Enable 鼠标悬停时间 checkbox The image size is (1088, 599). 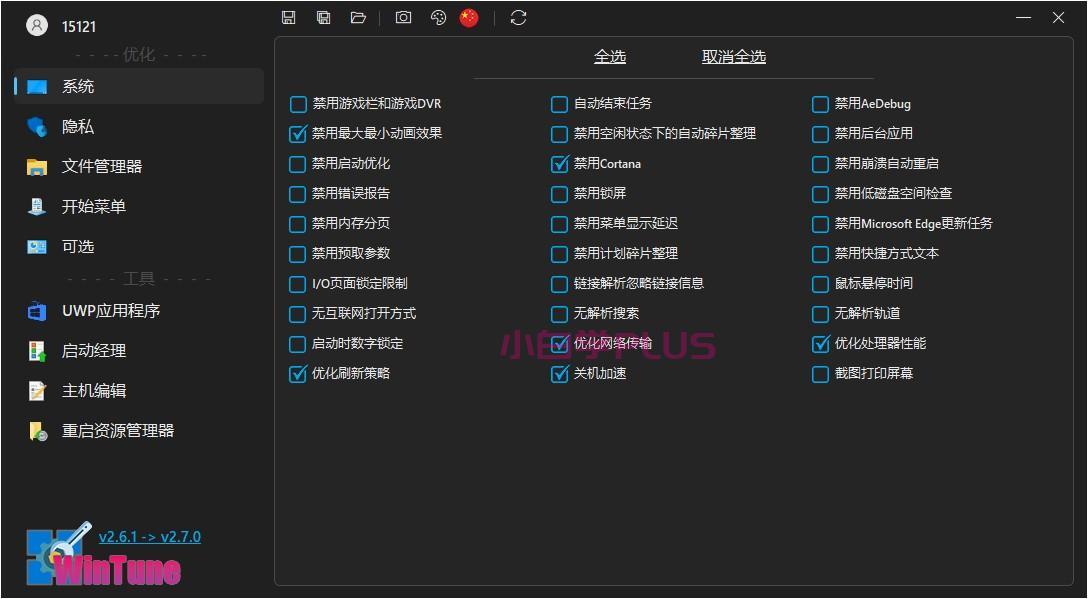tap(820, 284)
